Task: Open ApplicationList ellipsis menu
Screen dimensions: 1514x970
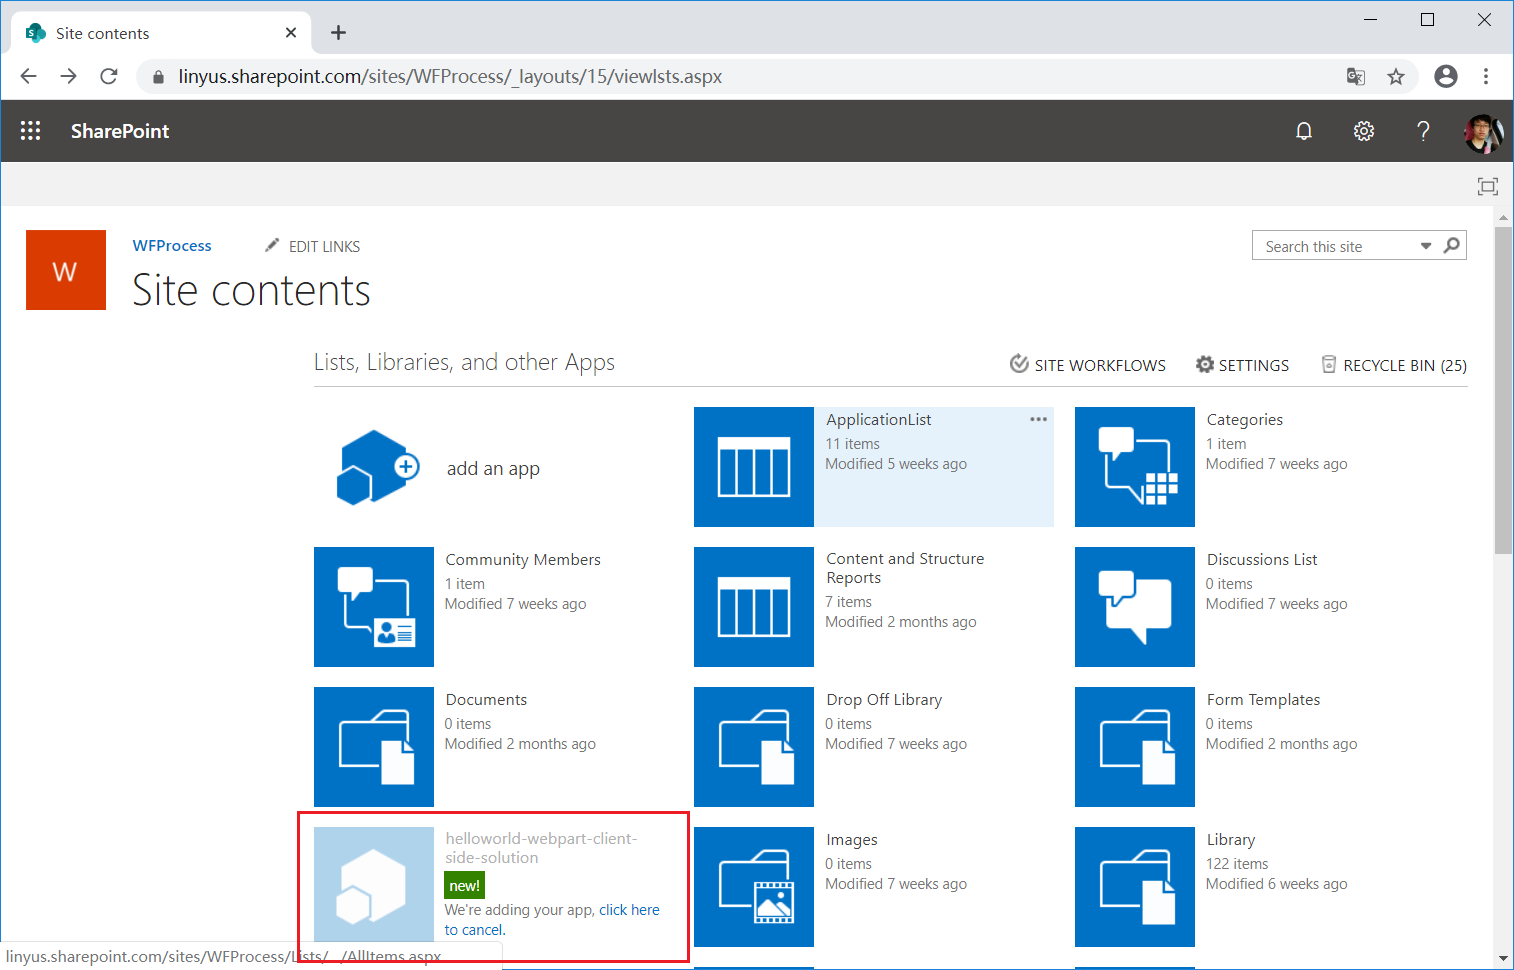Action: [1038, 419]
